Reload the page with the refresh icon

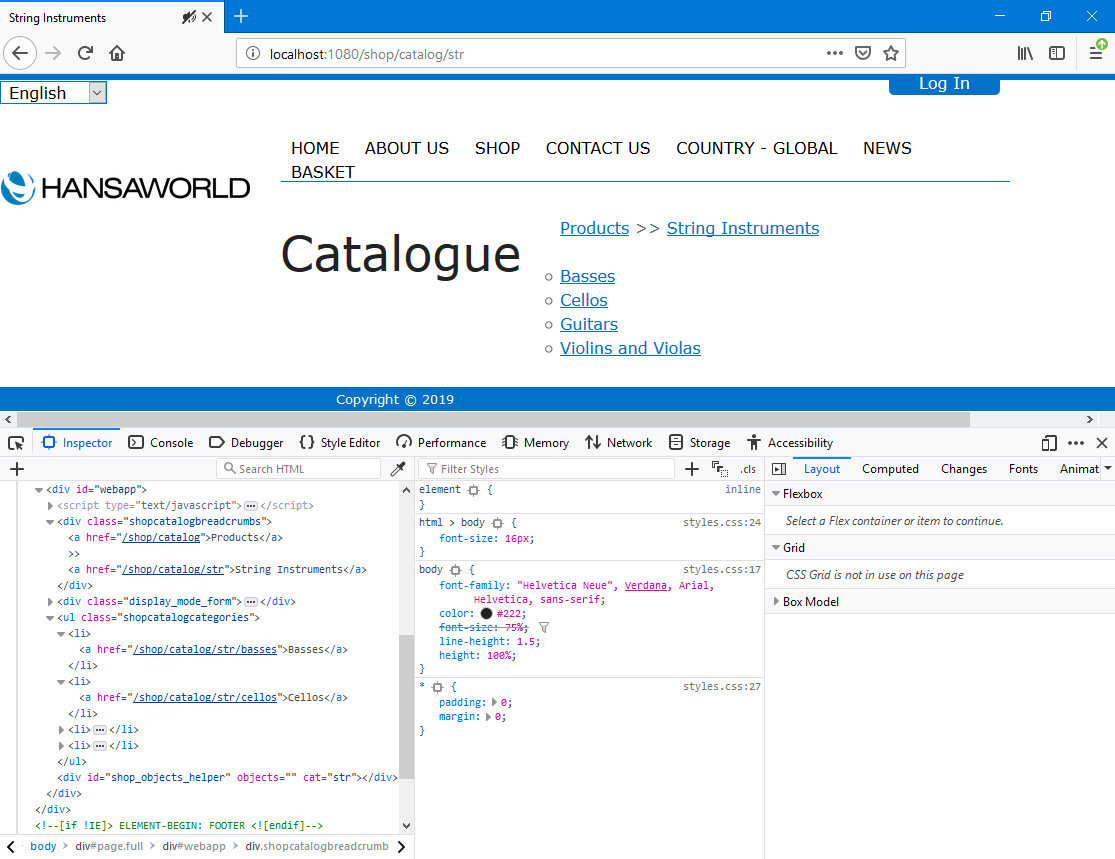coord(85,53)
